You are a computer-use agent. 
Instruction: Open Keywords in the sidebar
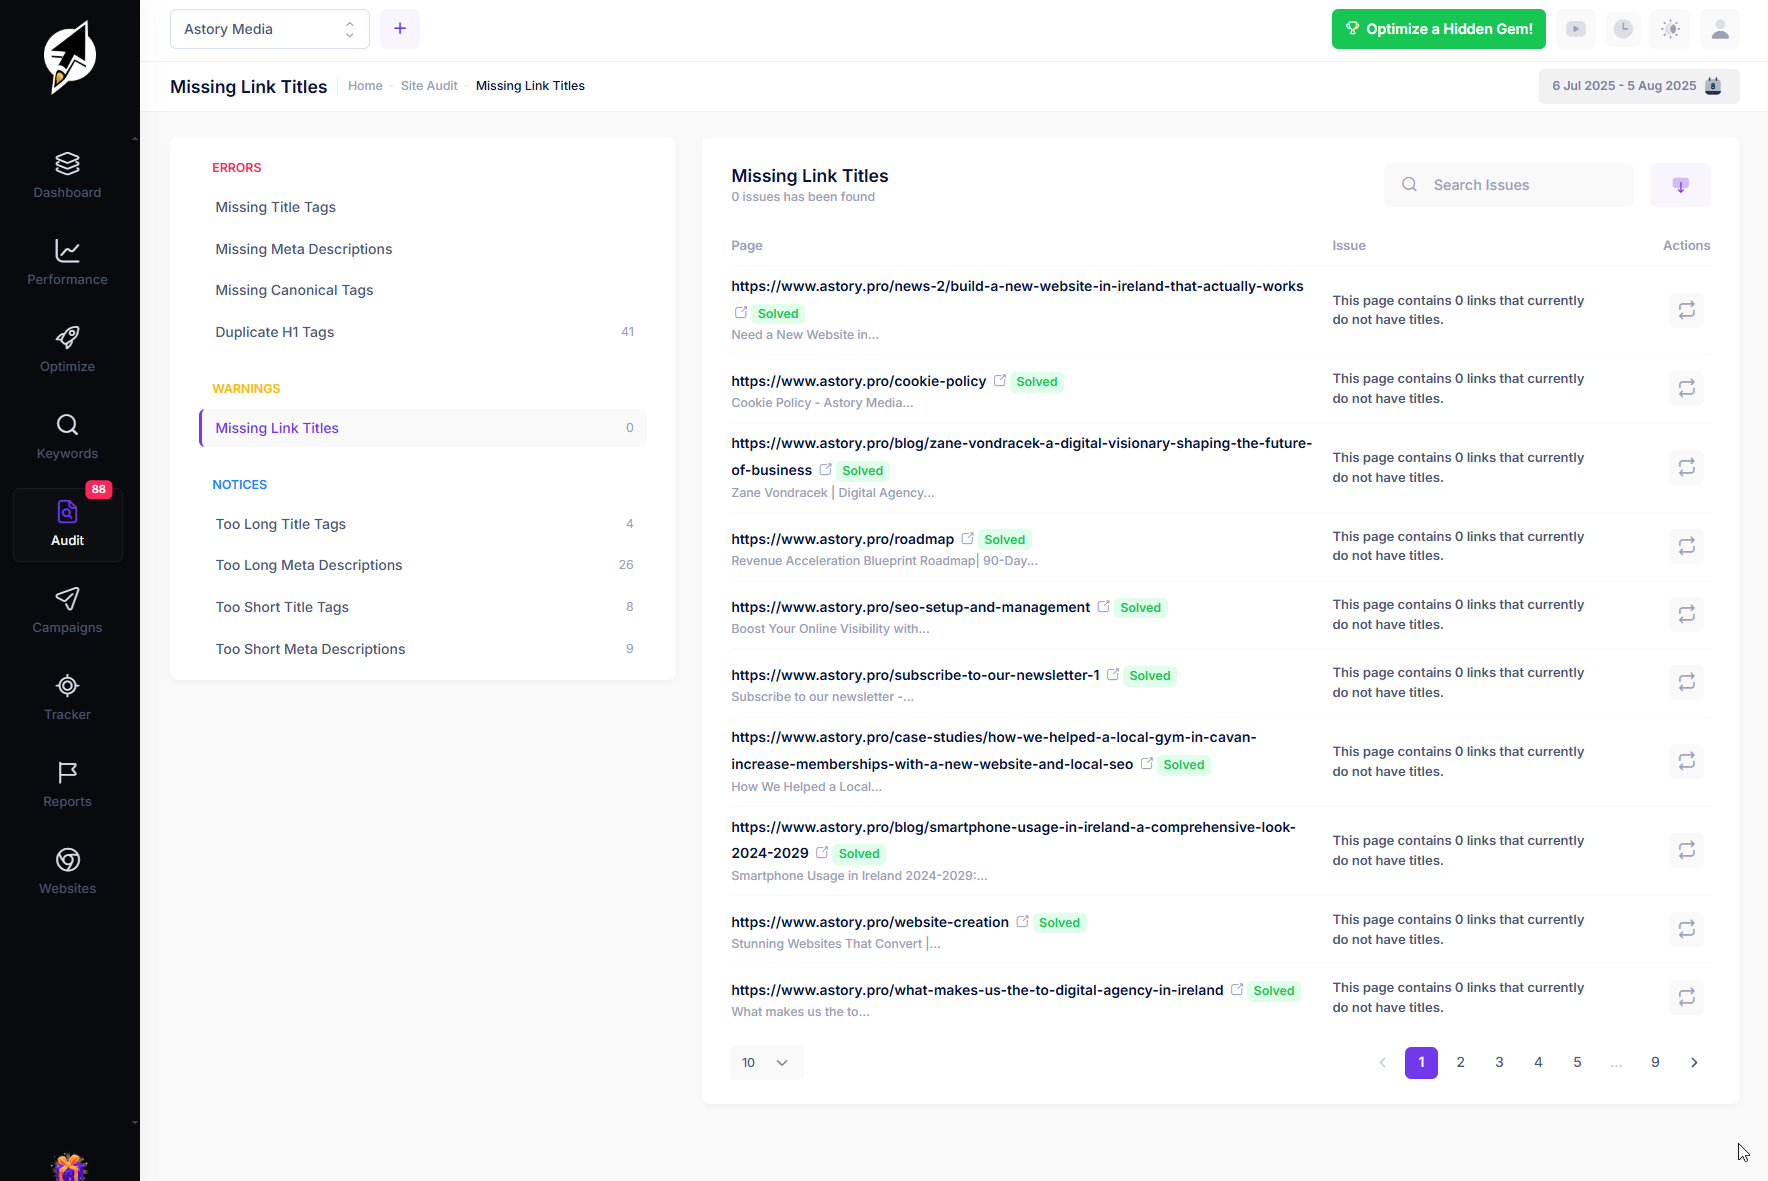[67, 436]
